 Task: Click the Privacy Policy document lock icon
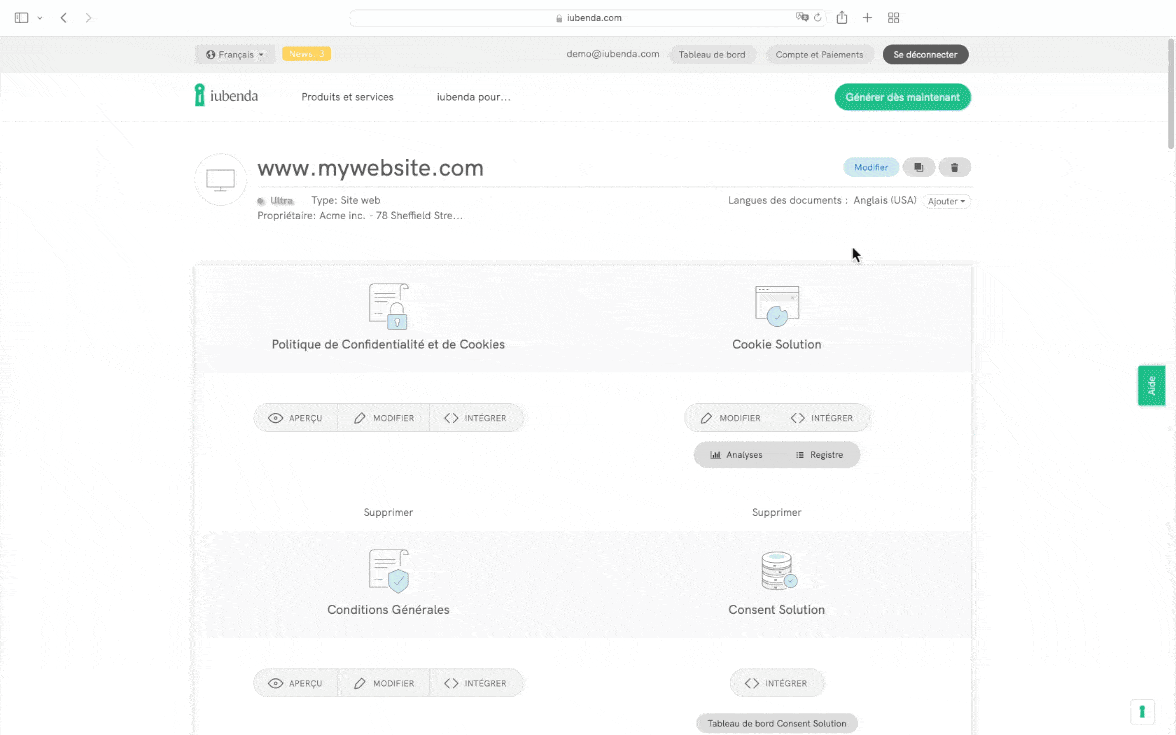click(x=389, y=306)
